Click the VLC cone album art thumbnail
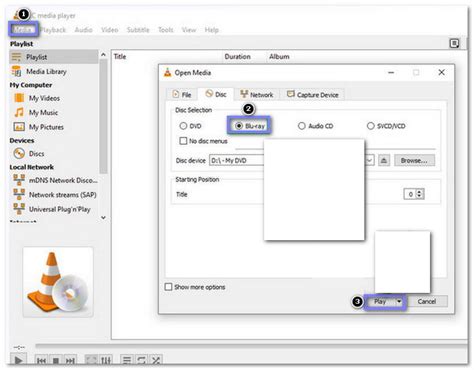 [x=58, y=282]
